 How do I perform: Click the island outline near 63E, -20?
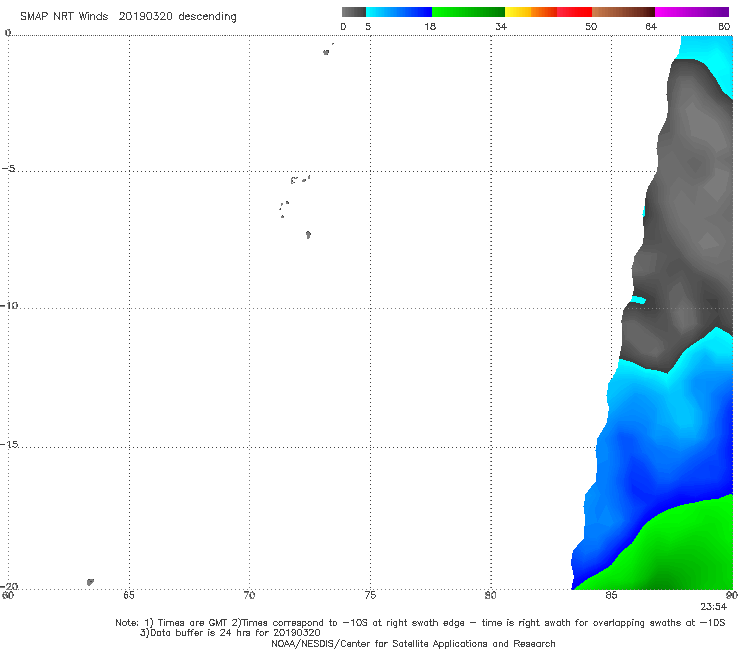pyautogui.click(x=90, y=582)
